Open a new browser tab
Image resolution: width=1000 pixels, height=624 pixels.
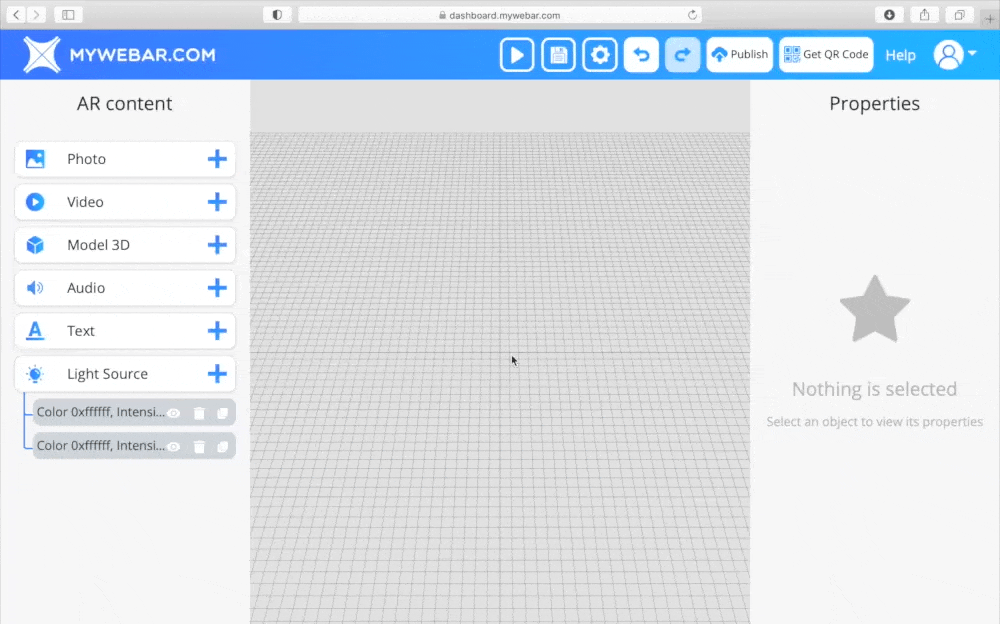[x=990, y=19]
